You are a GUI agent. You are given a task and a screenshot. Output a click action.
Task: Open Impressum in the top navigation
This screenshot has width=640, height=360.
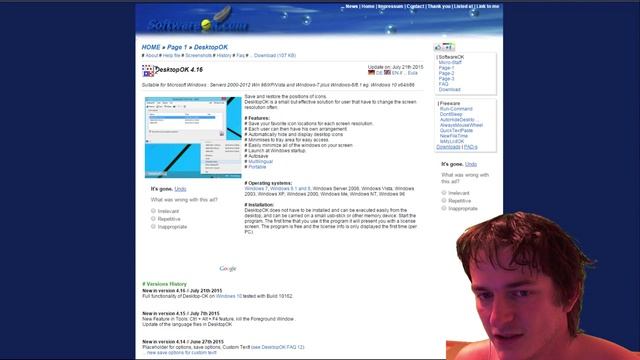pyautogui.click(x=391, y=7)
